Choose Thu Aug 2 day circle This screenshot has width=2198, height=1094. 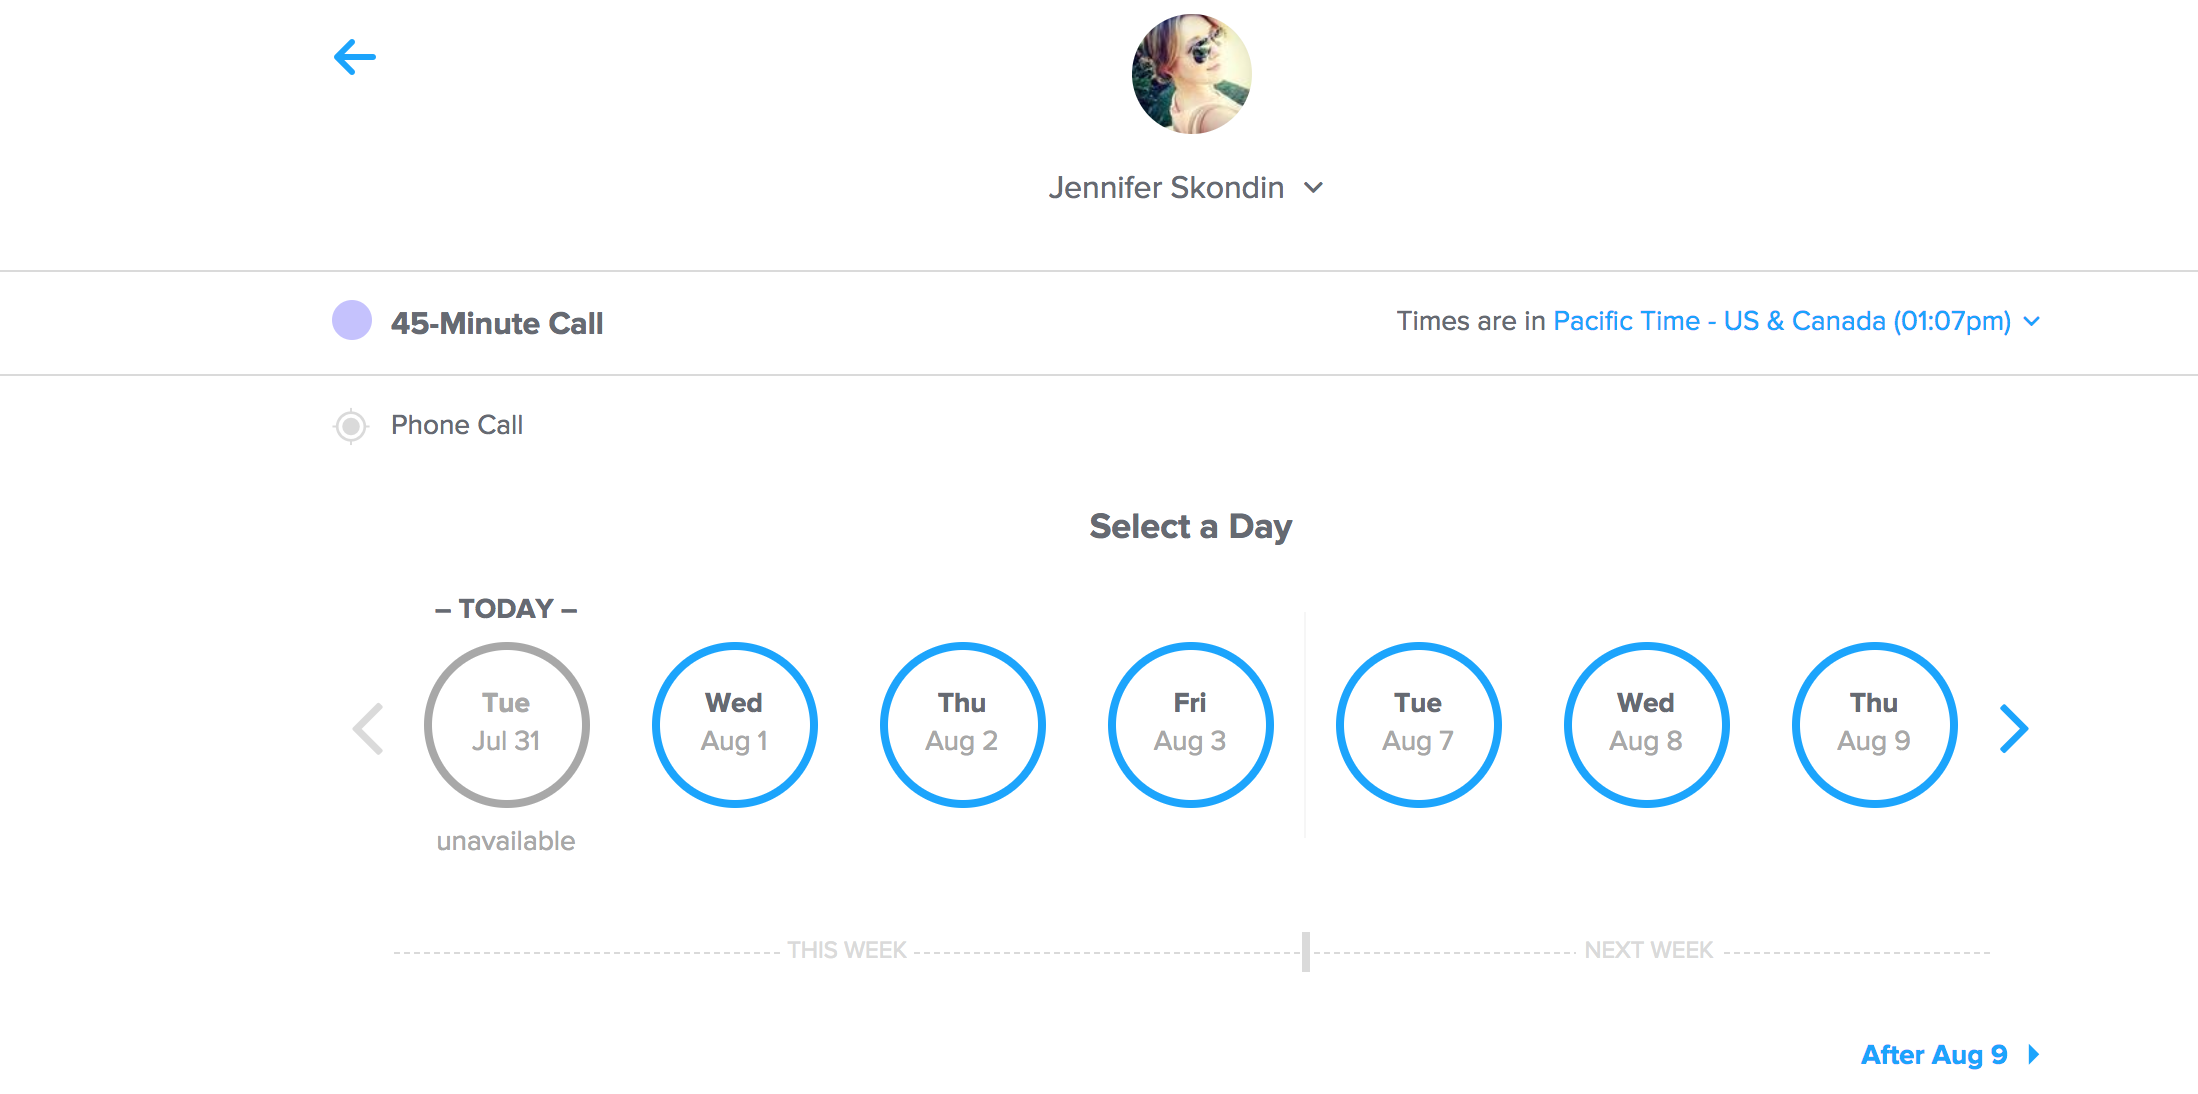[962, 724]
